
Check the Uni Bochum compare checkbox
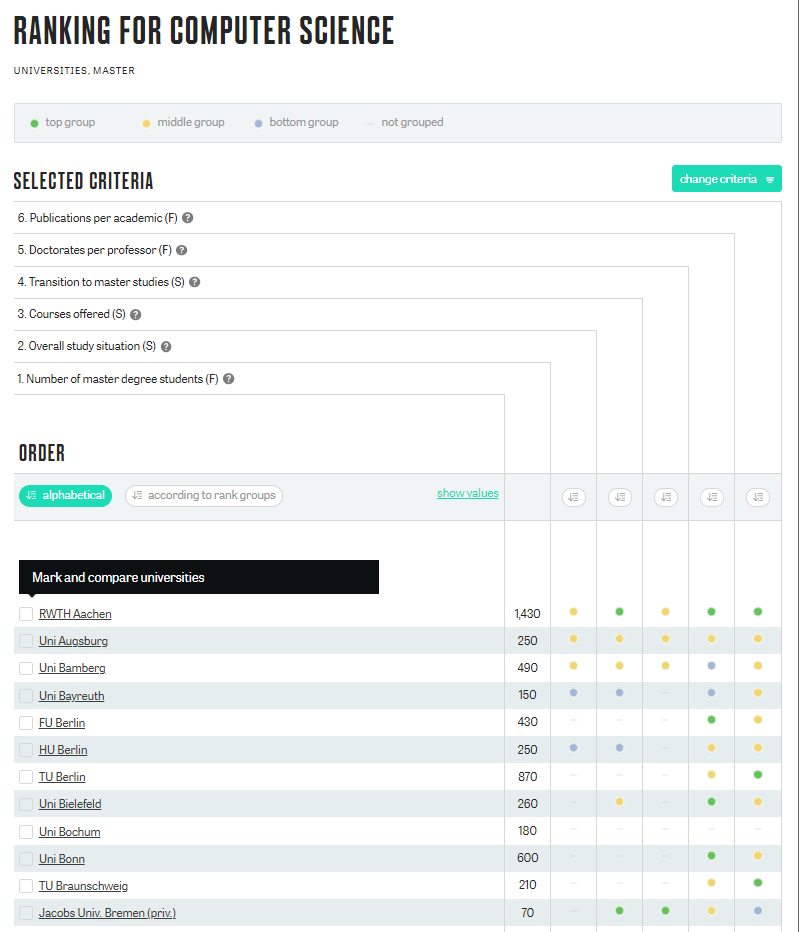click(26, 832)
